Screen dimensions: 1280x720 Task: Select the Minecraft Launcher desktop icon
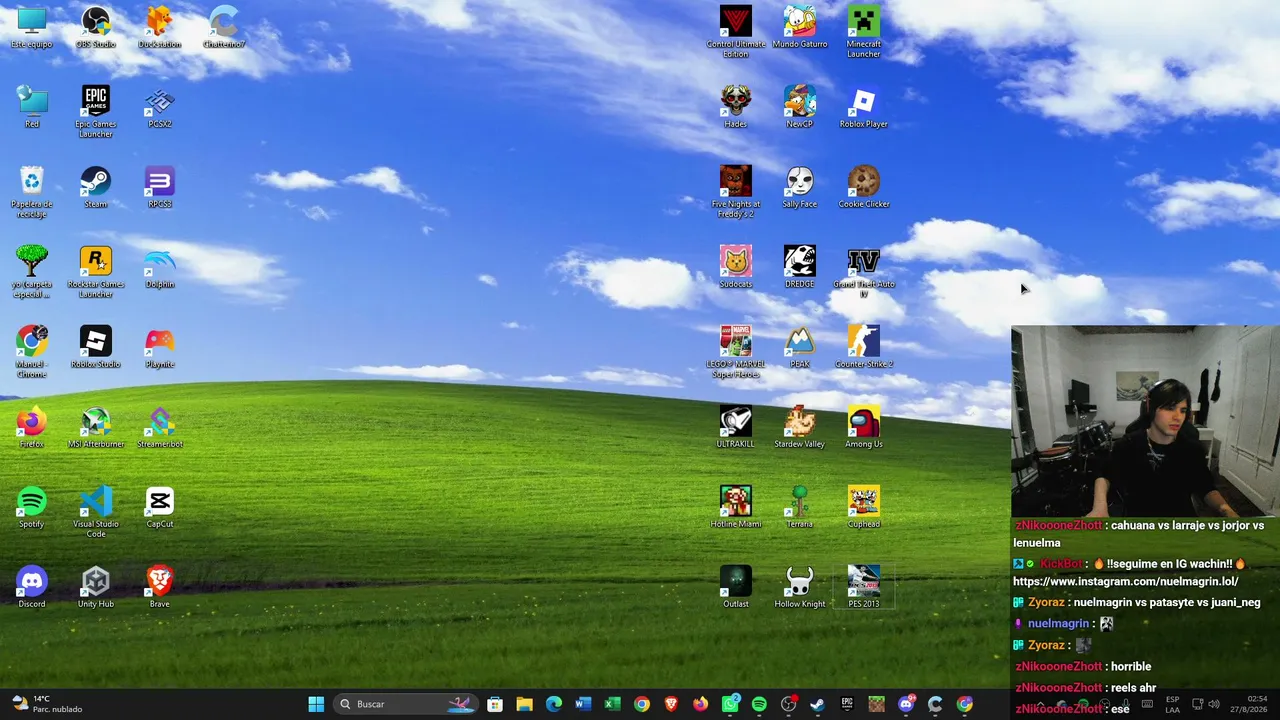tap(864, 32)
